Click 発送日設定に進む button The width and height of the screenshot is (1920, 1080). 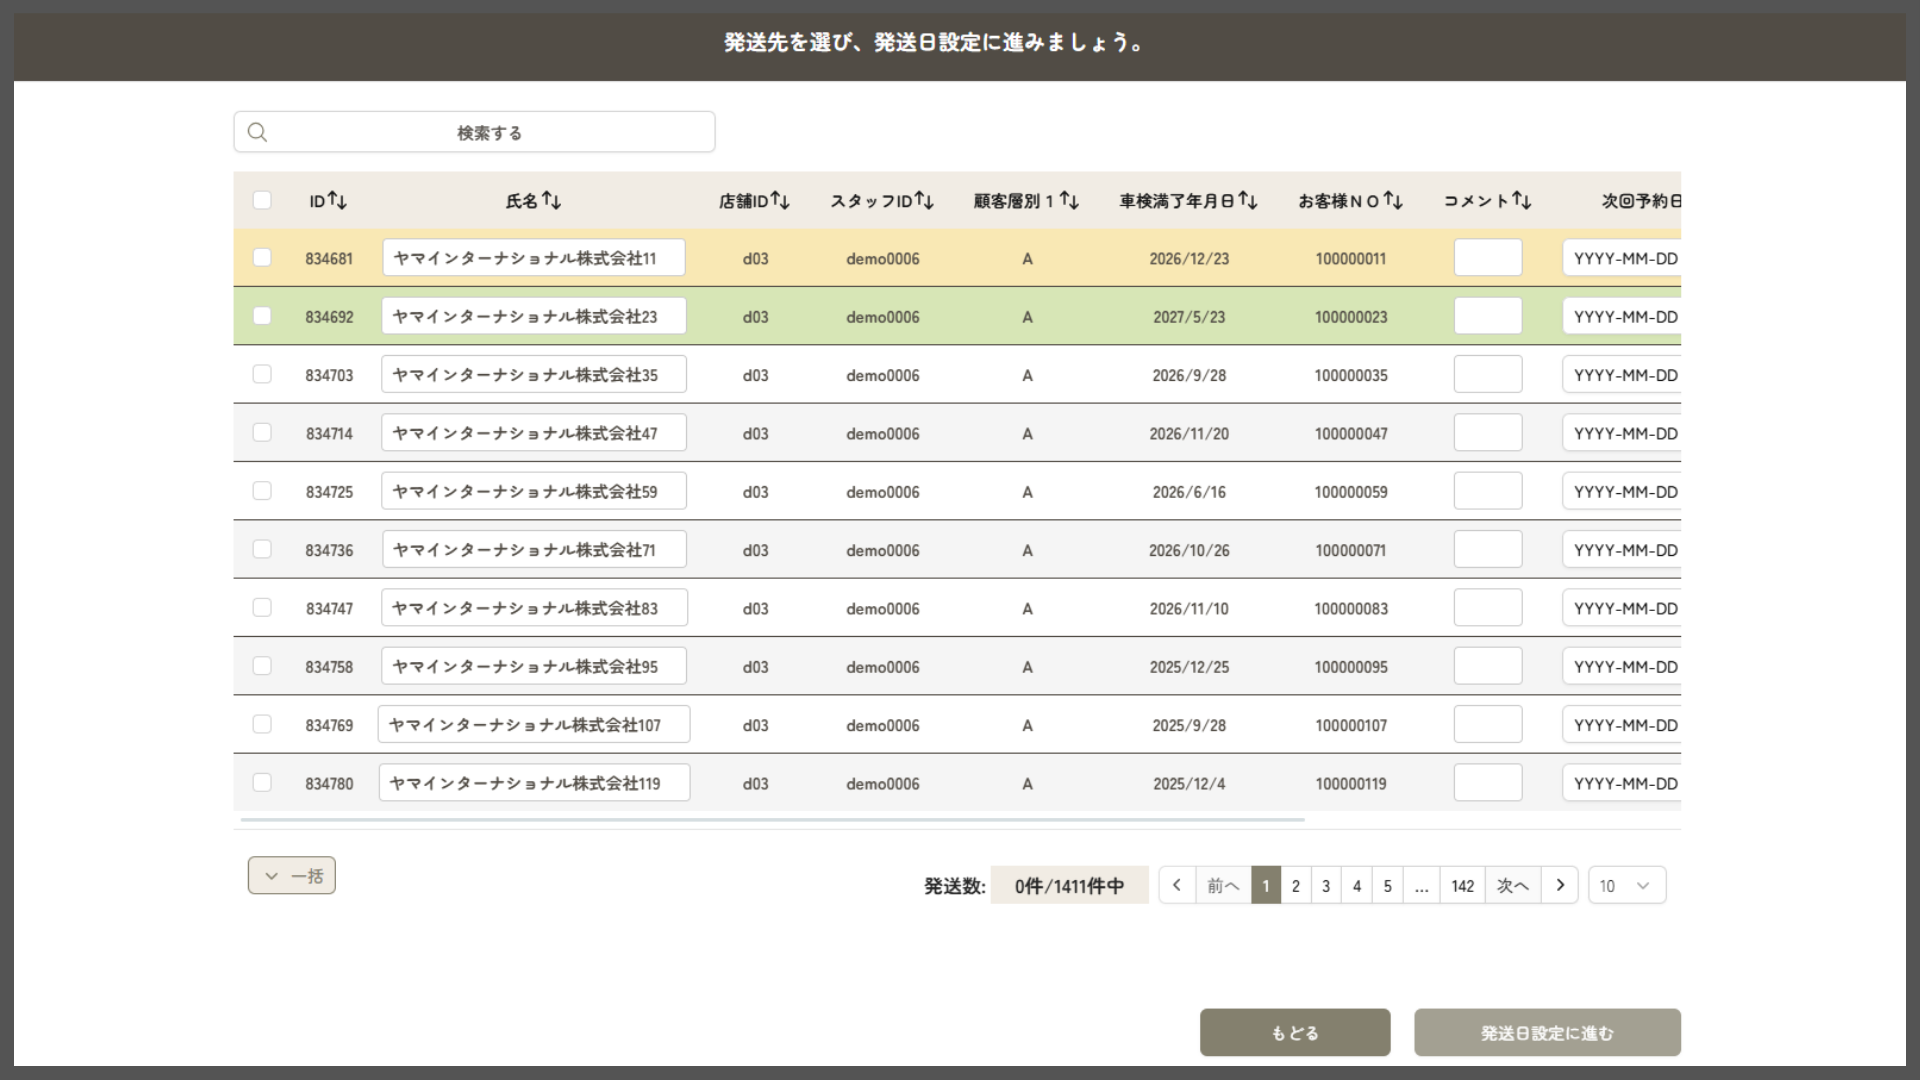point(1546,1033)
